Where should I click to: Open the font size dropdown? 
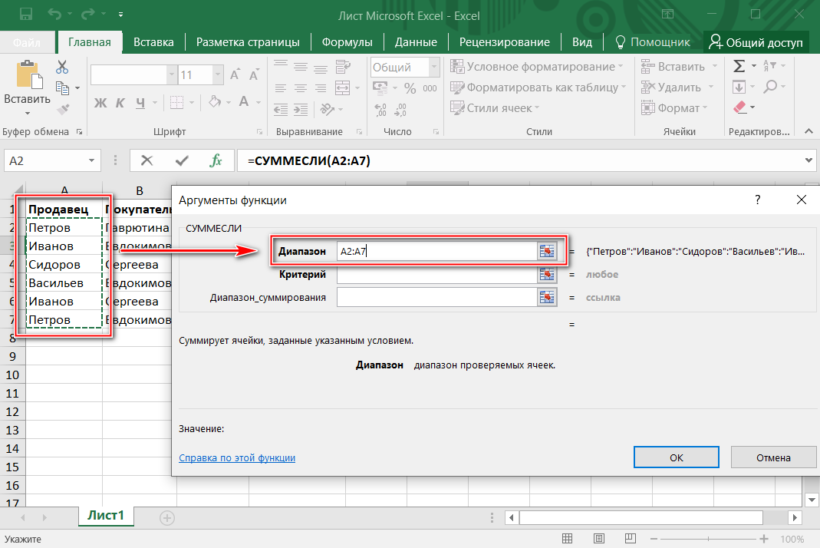215,76
